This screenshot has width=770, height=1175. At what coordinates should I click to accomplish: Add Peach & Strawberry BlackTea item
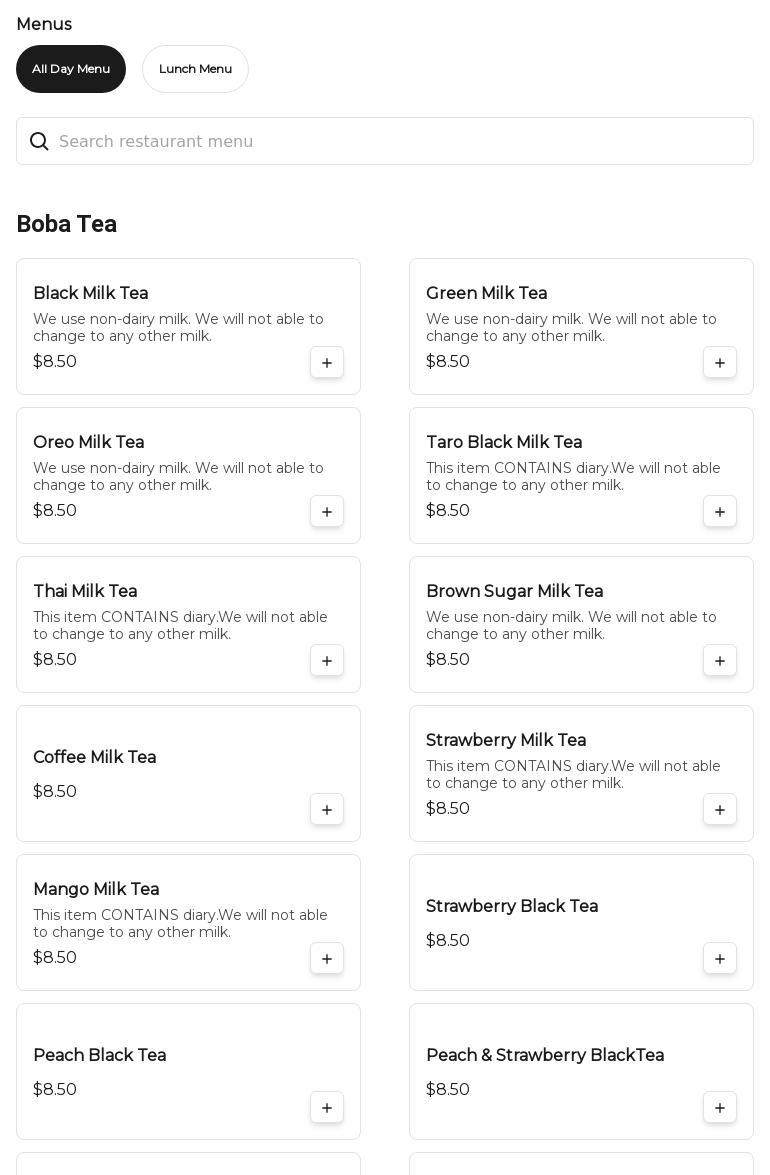[x=720, y=1107]
